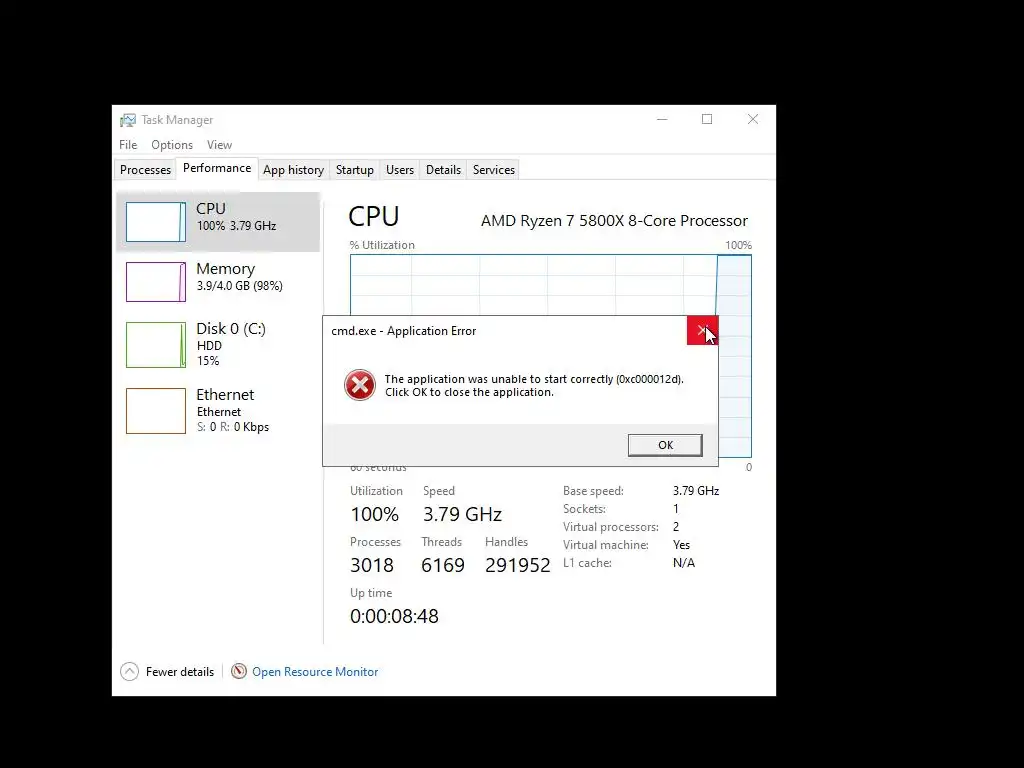1024x768 pixels.
Task: Click the Threads count 6169
Action: pyautogui.click(x=443, y=565)
